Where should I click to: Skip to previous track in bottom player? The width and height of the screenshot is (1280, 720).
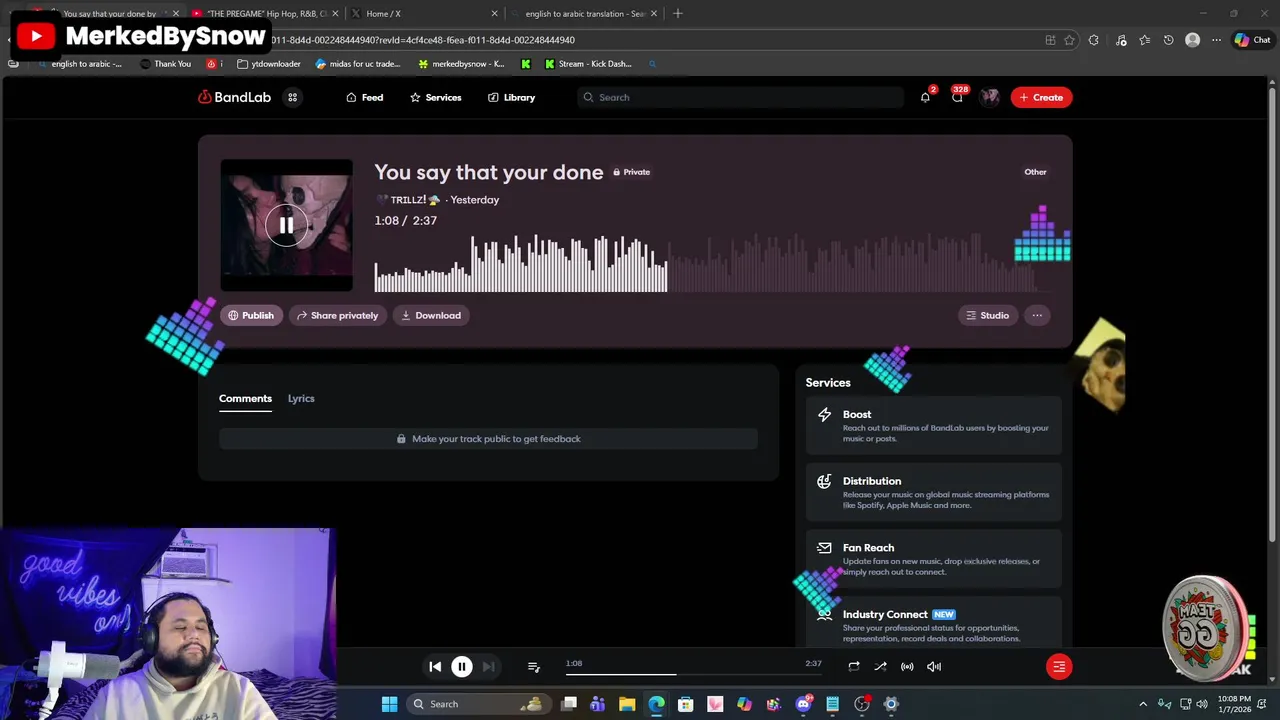point(435,666)
